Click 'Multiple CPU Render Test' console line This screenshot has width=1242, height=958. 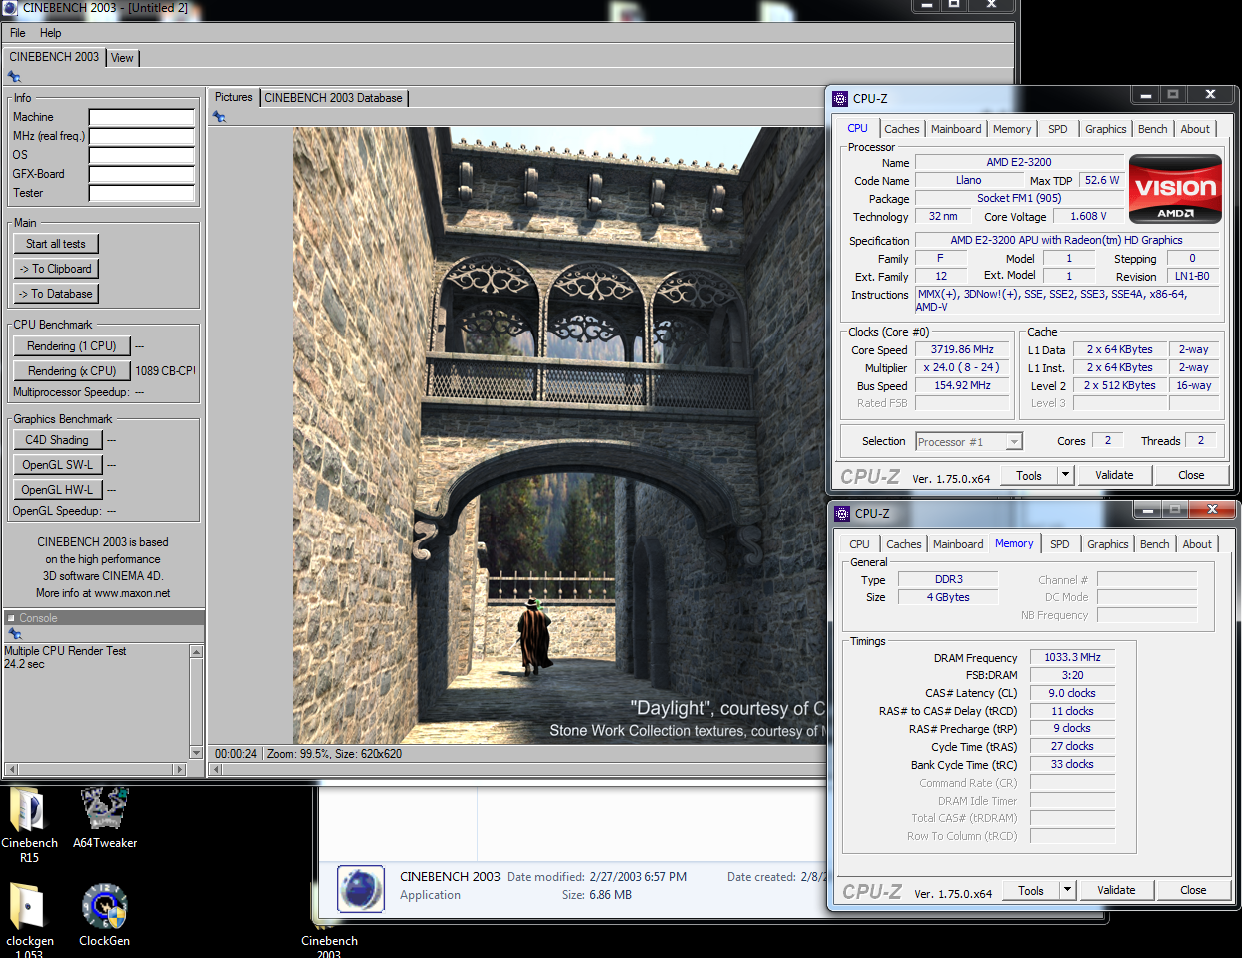(65, 651)
